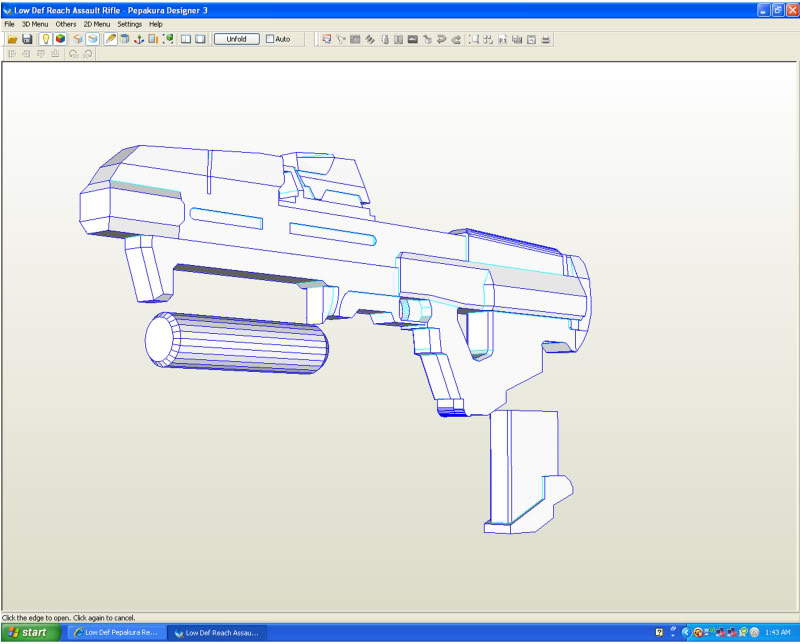Click the dashed-rectangle selection icon in 2D toolbar

pyautogui.click(x=474, y=39)
